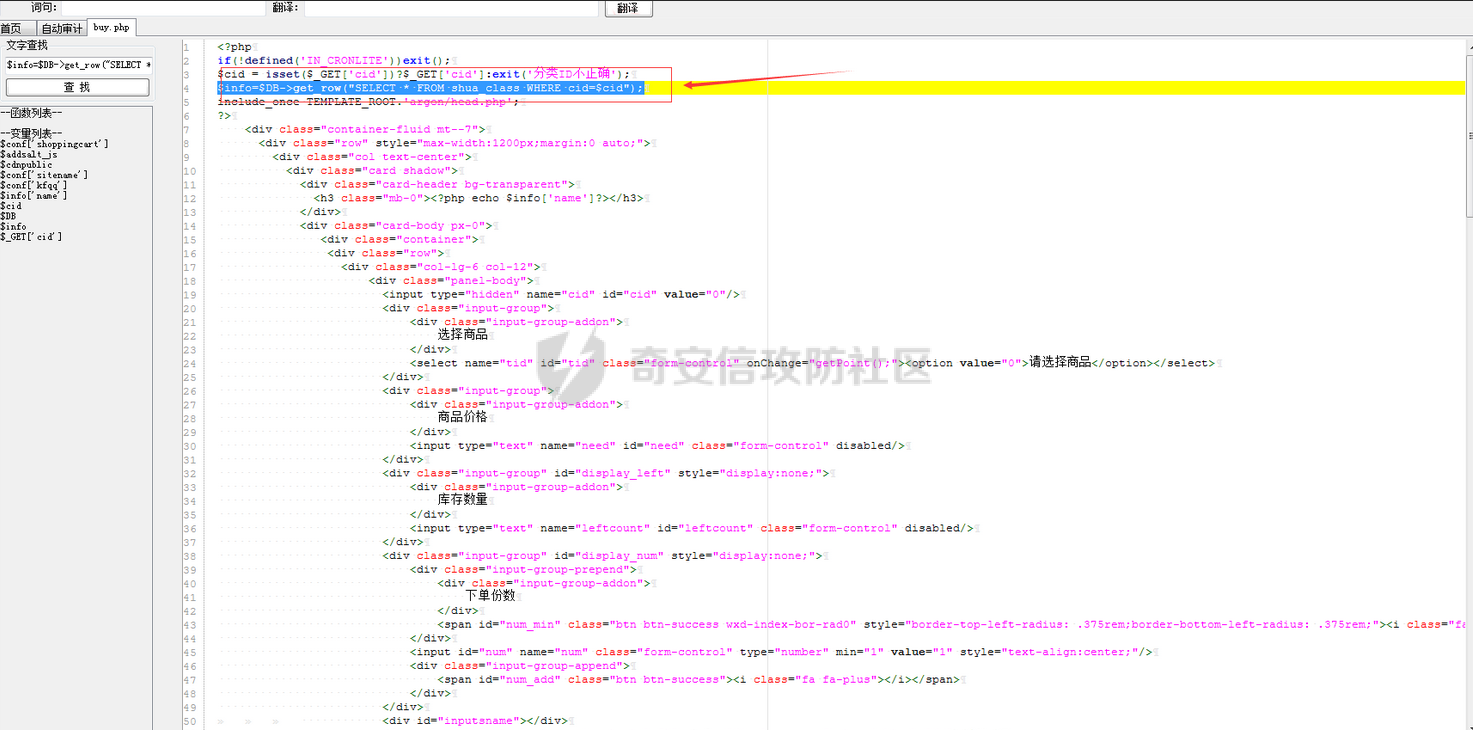Click the 查找 search button
Viewport: 1473px width, 730px height.
tap(77, 87)
